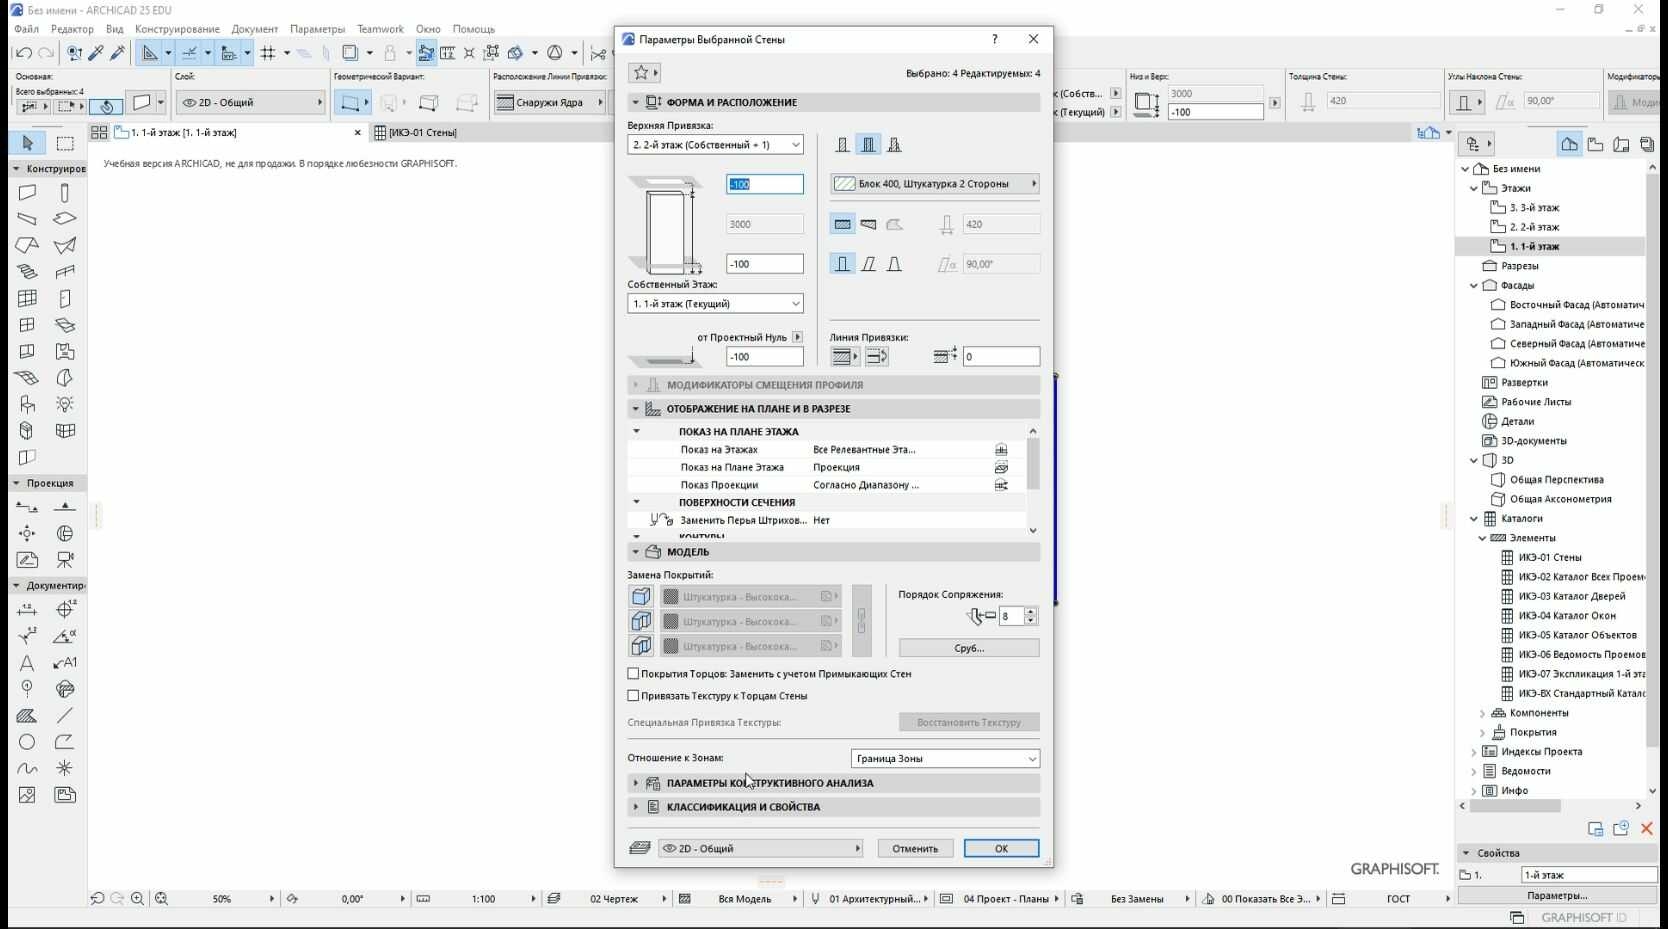This screenshot has width=1668, height=929.
Task: Open Project Map view in Navigator
Action: click(x=1569, y=145)
